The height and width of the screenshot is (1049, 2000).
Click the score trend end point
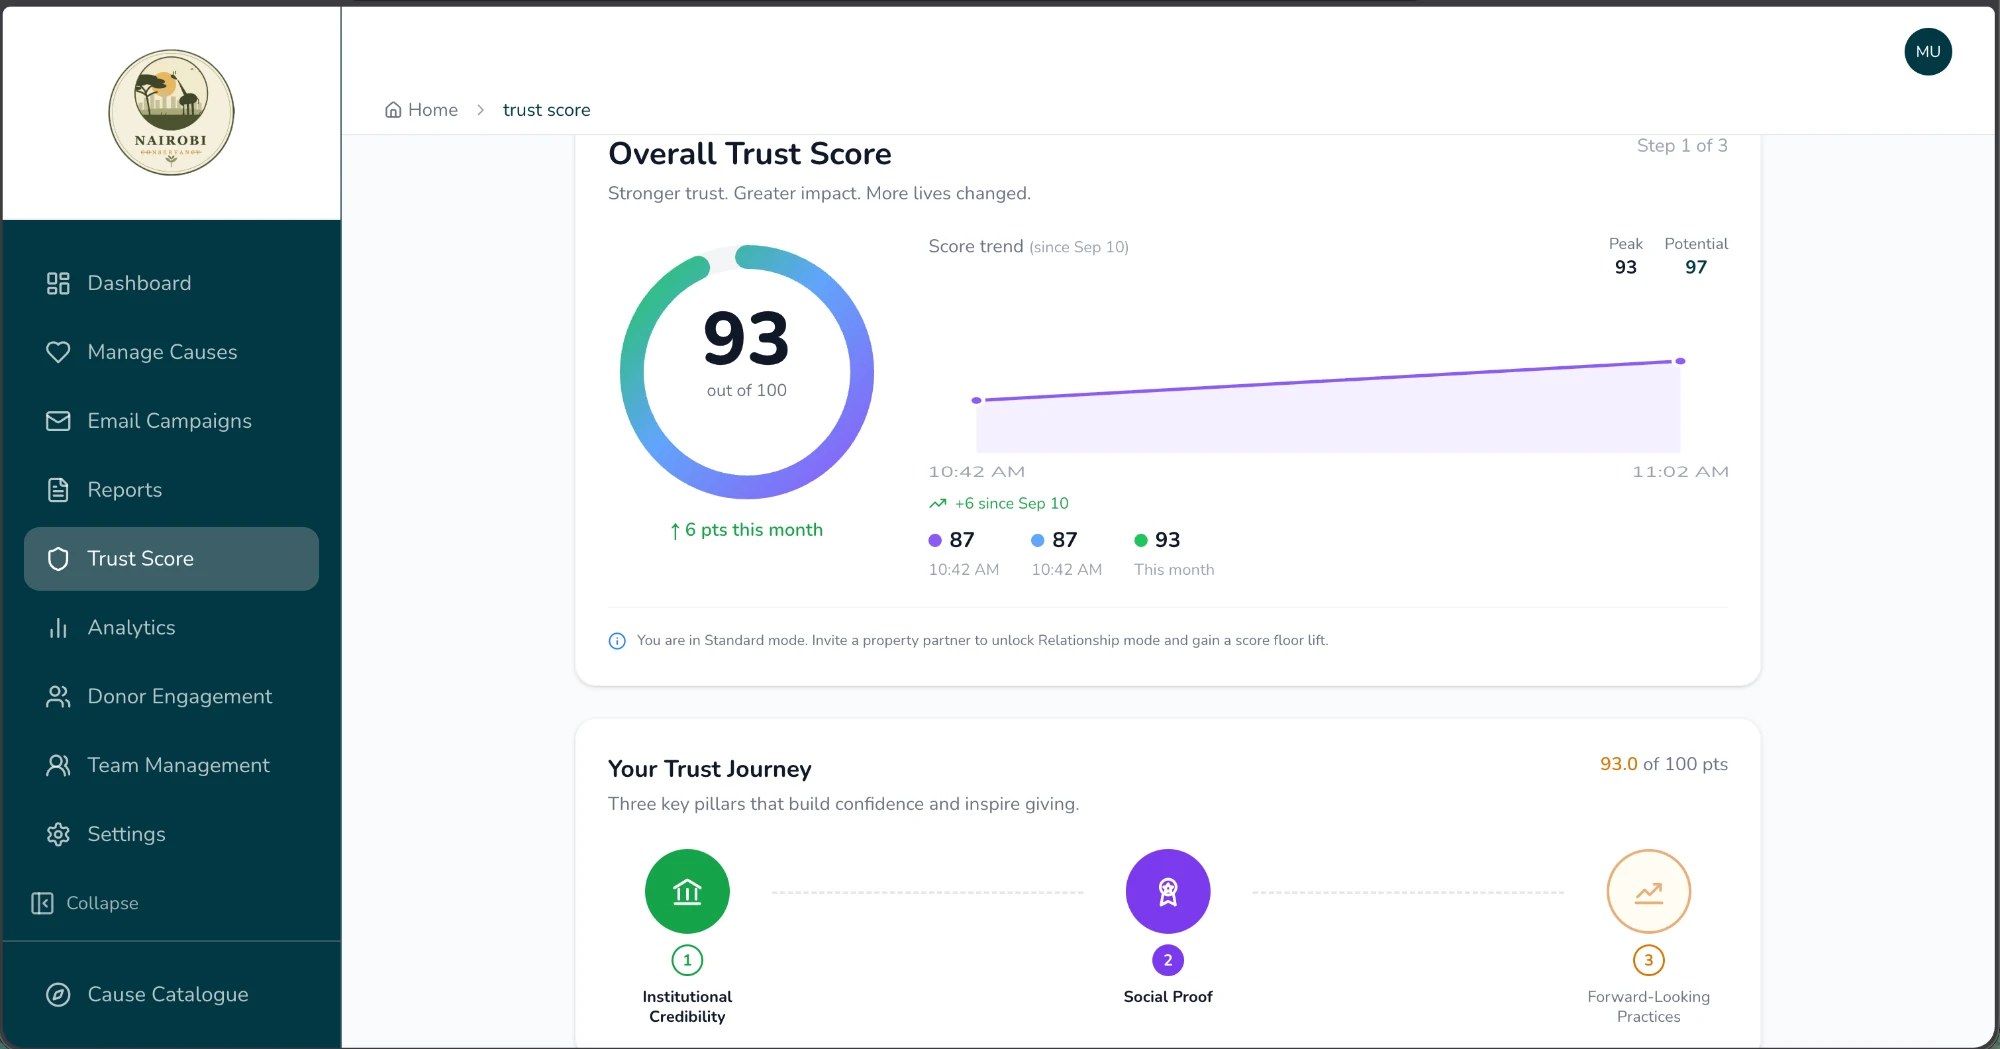[1680, 361]
